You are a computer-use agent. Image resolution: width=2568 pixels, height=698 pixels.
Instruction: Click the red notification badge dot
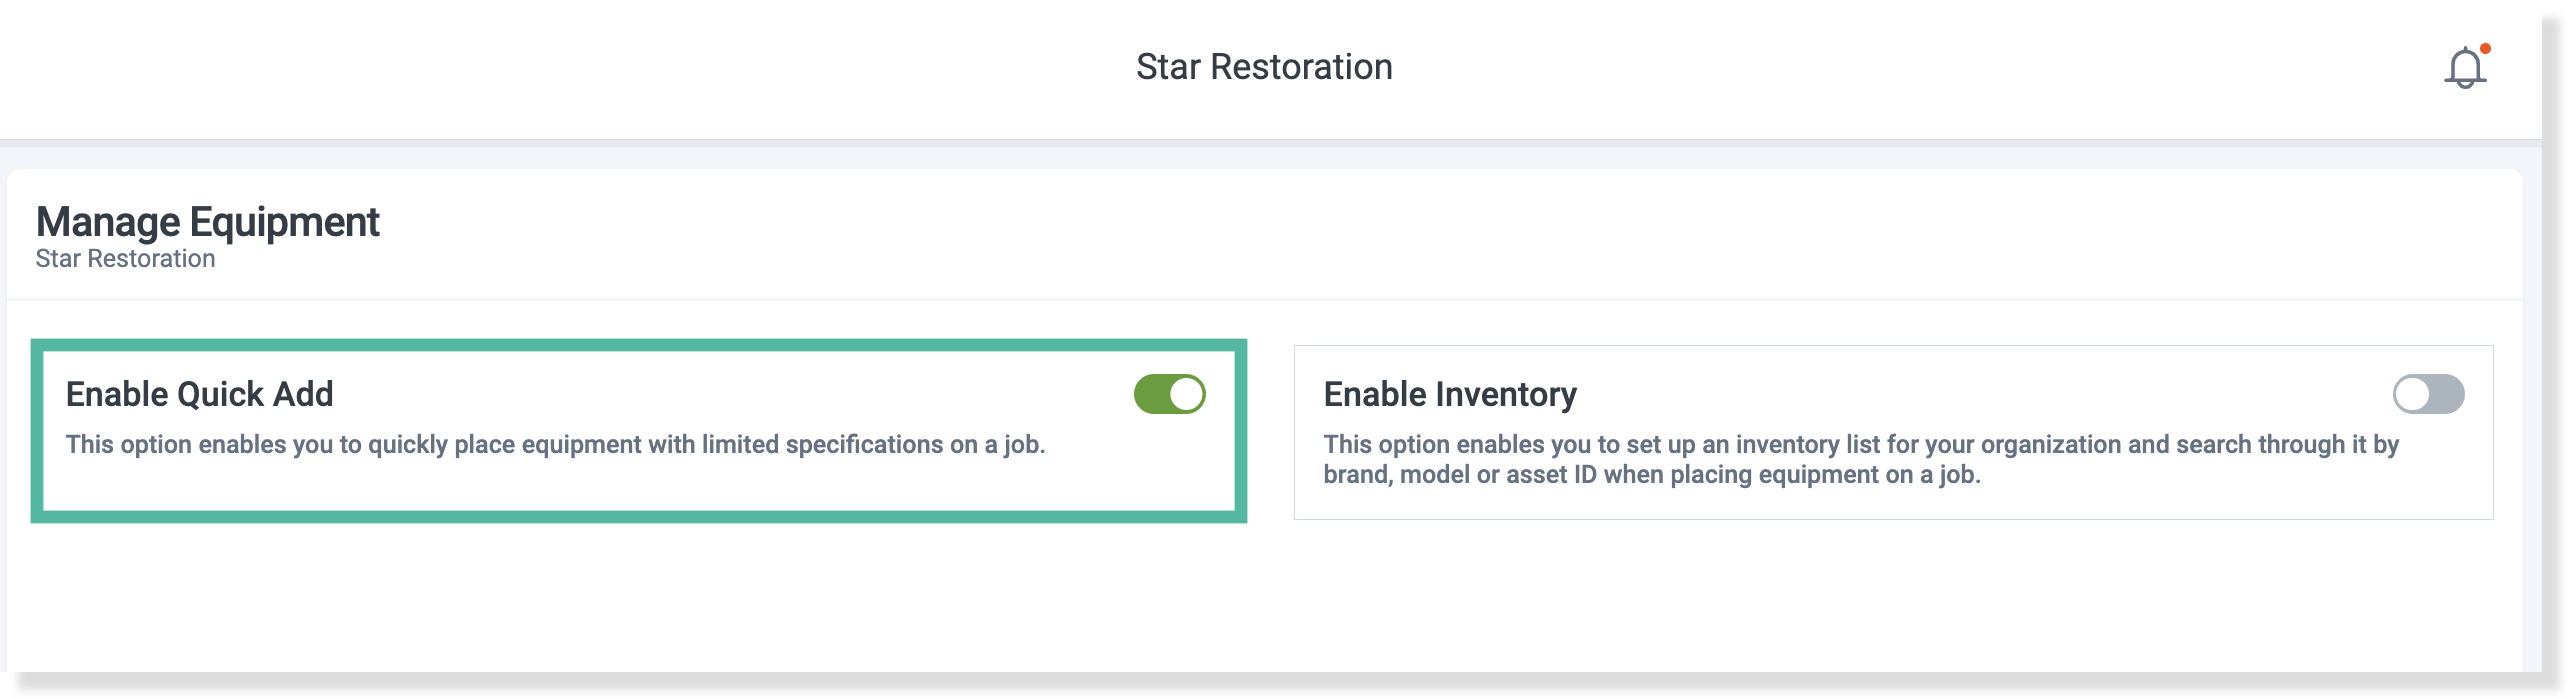point(2485,48)
